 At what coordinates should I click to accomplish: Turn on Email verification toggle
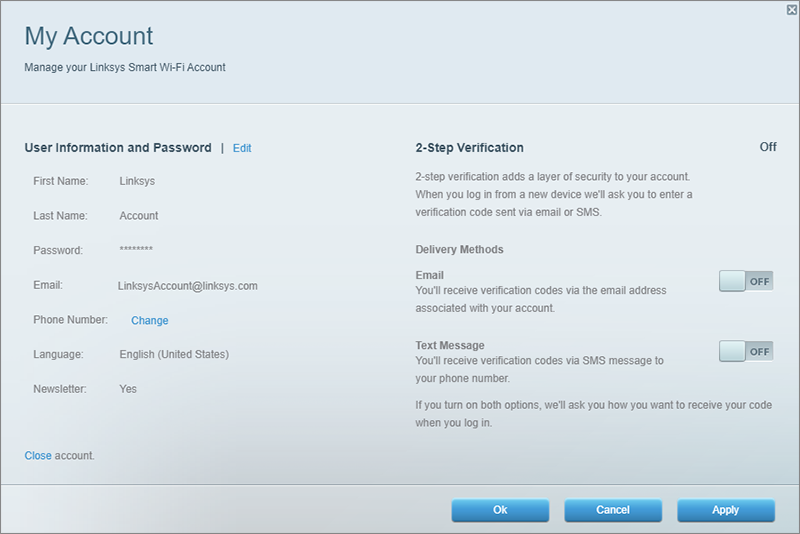pyautogui.click(x=746, y=281)
